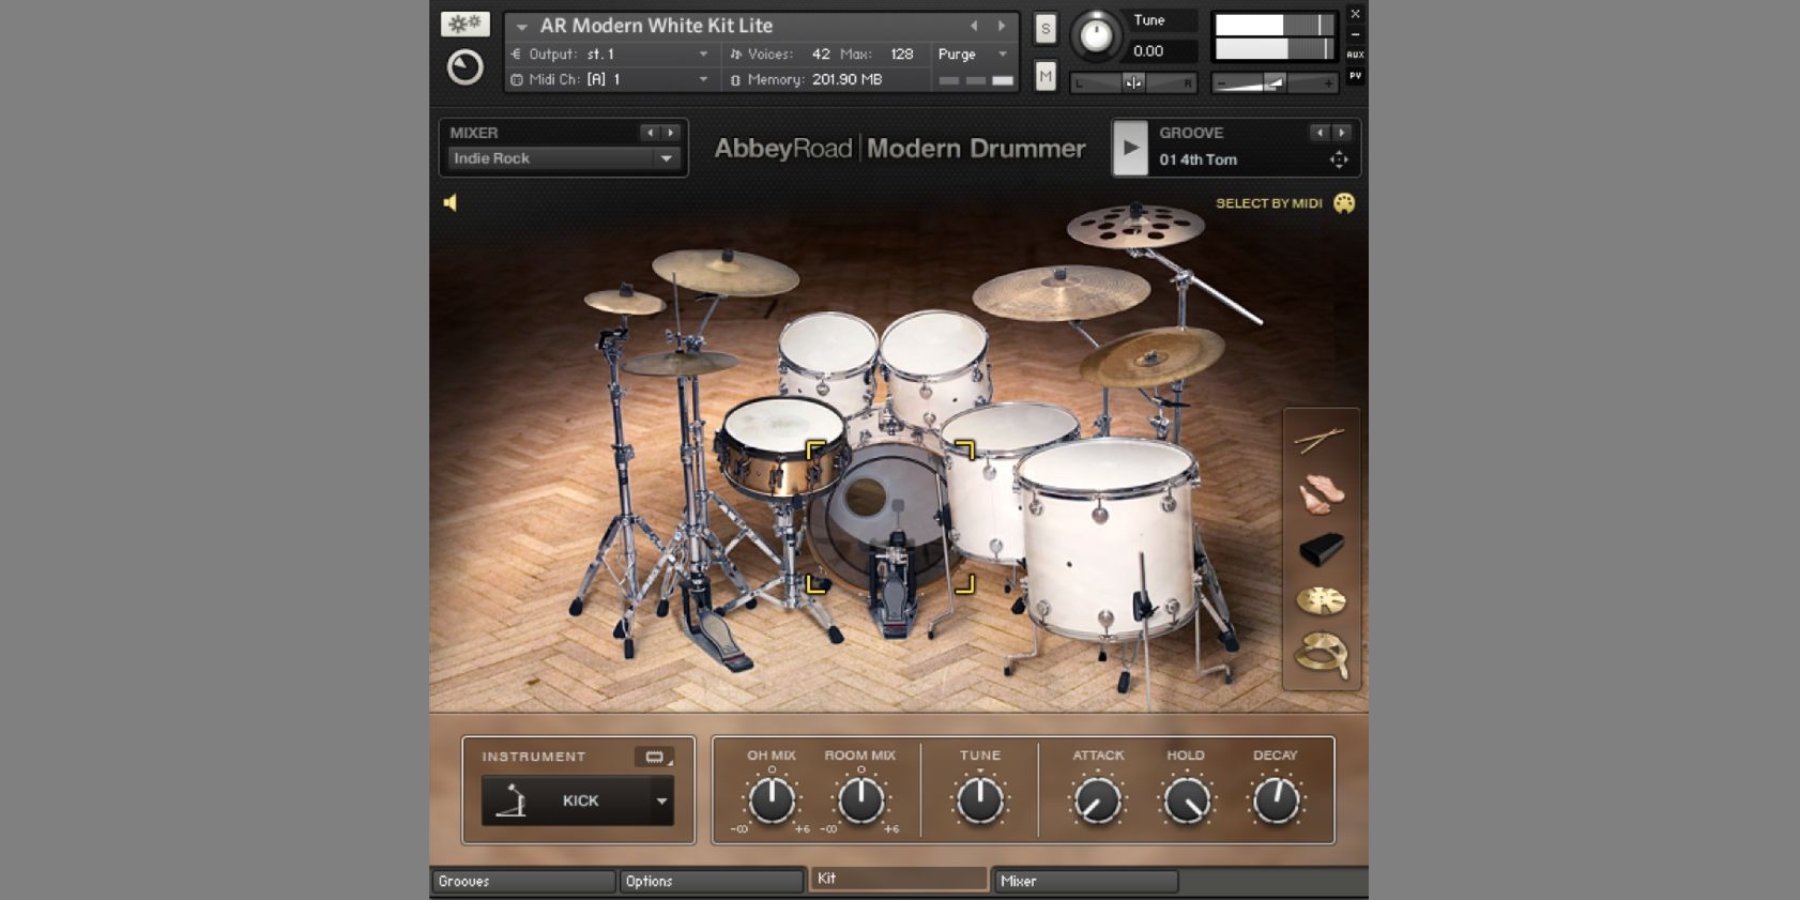Open the Mixer tab
Image resolution: width=1800 pixels, height=900 pixels.
click(1084, 881)
